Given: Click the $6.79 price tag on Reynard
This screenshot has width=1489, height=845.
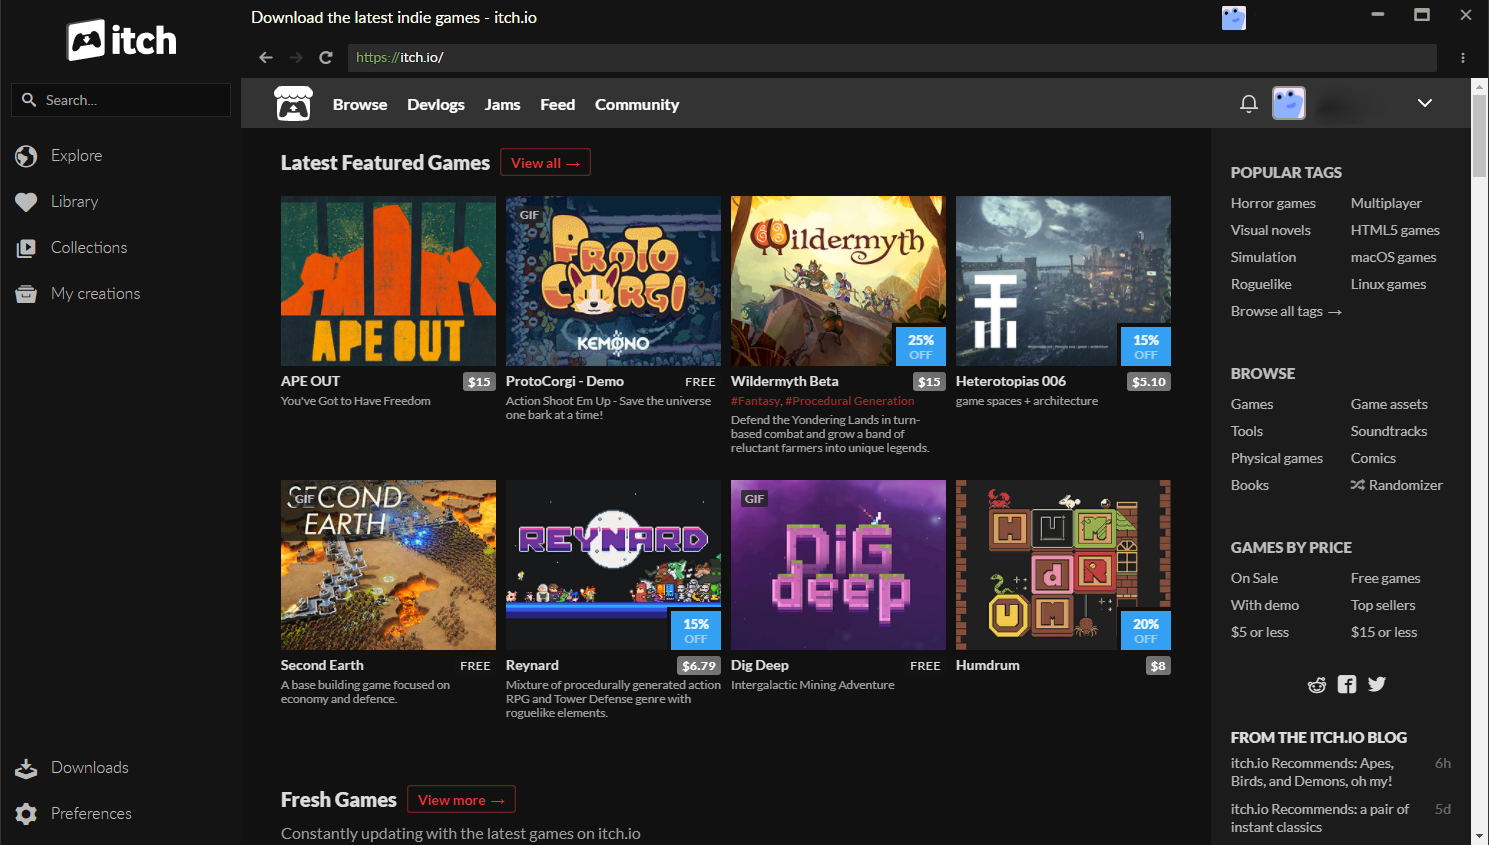Looking at the screenshot, I should click(x=698, y=665).
